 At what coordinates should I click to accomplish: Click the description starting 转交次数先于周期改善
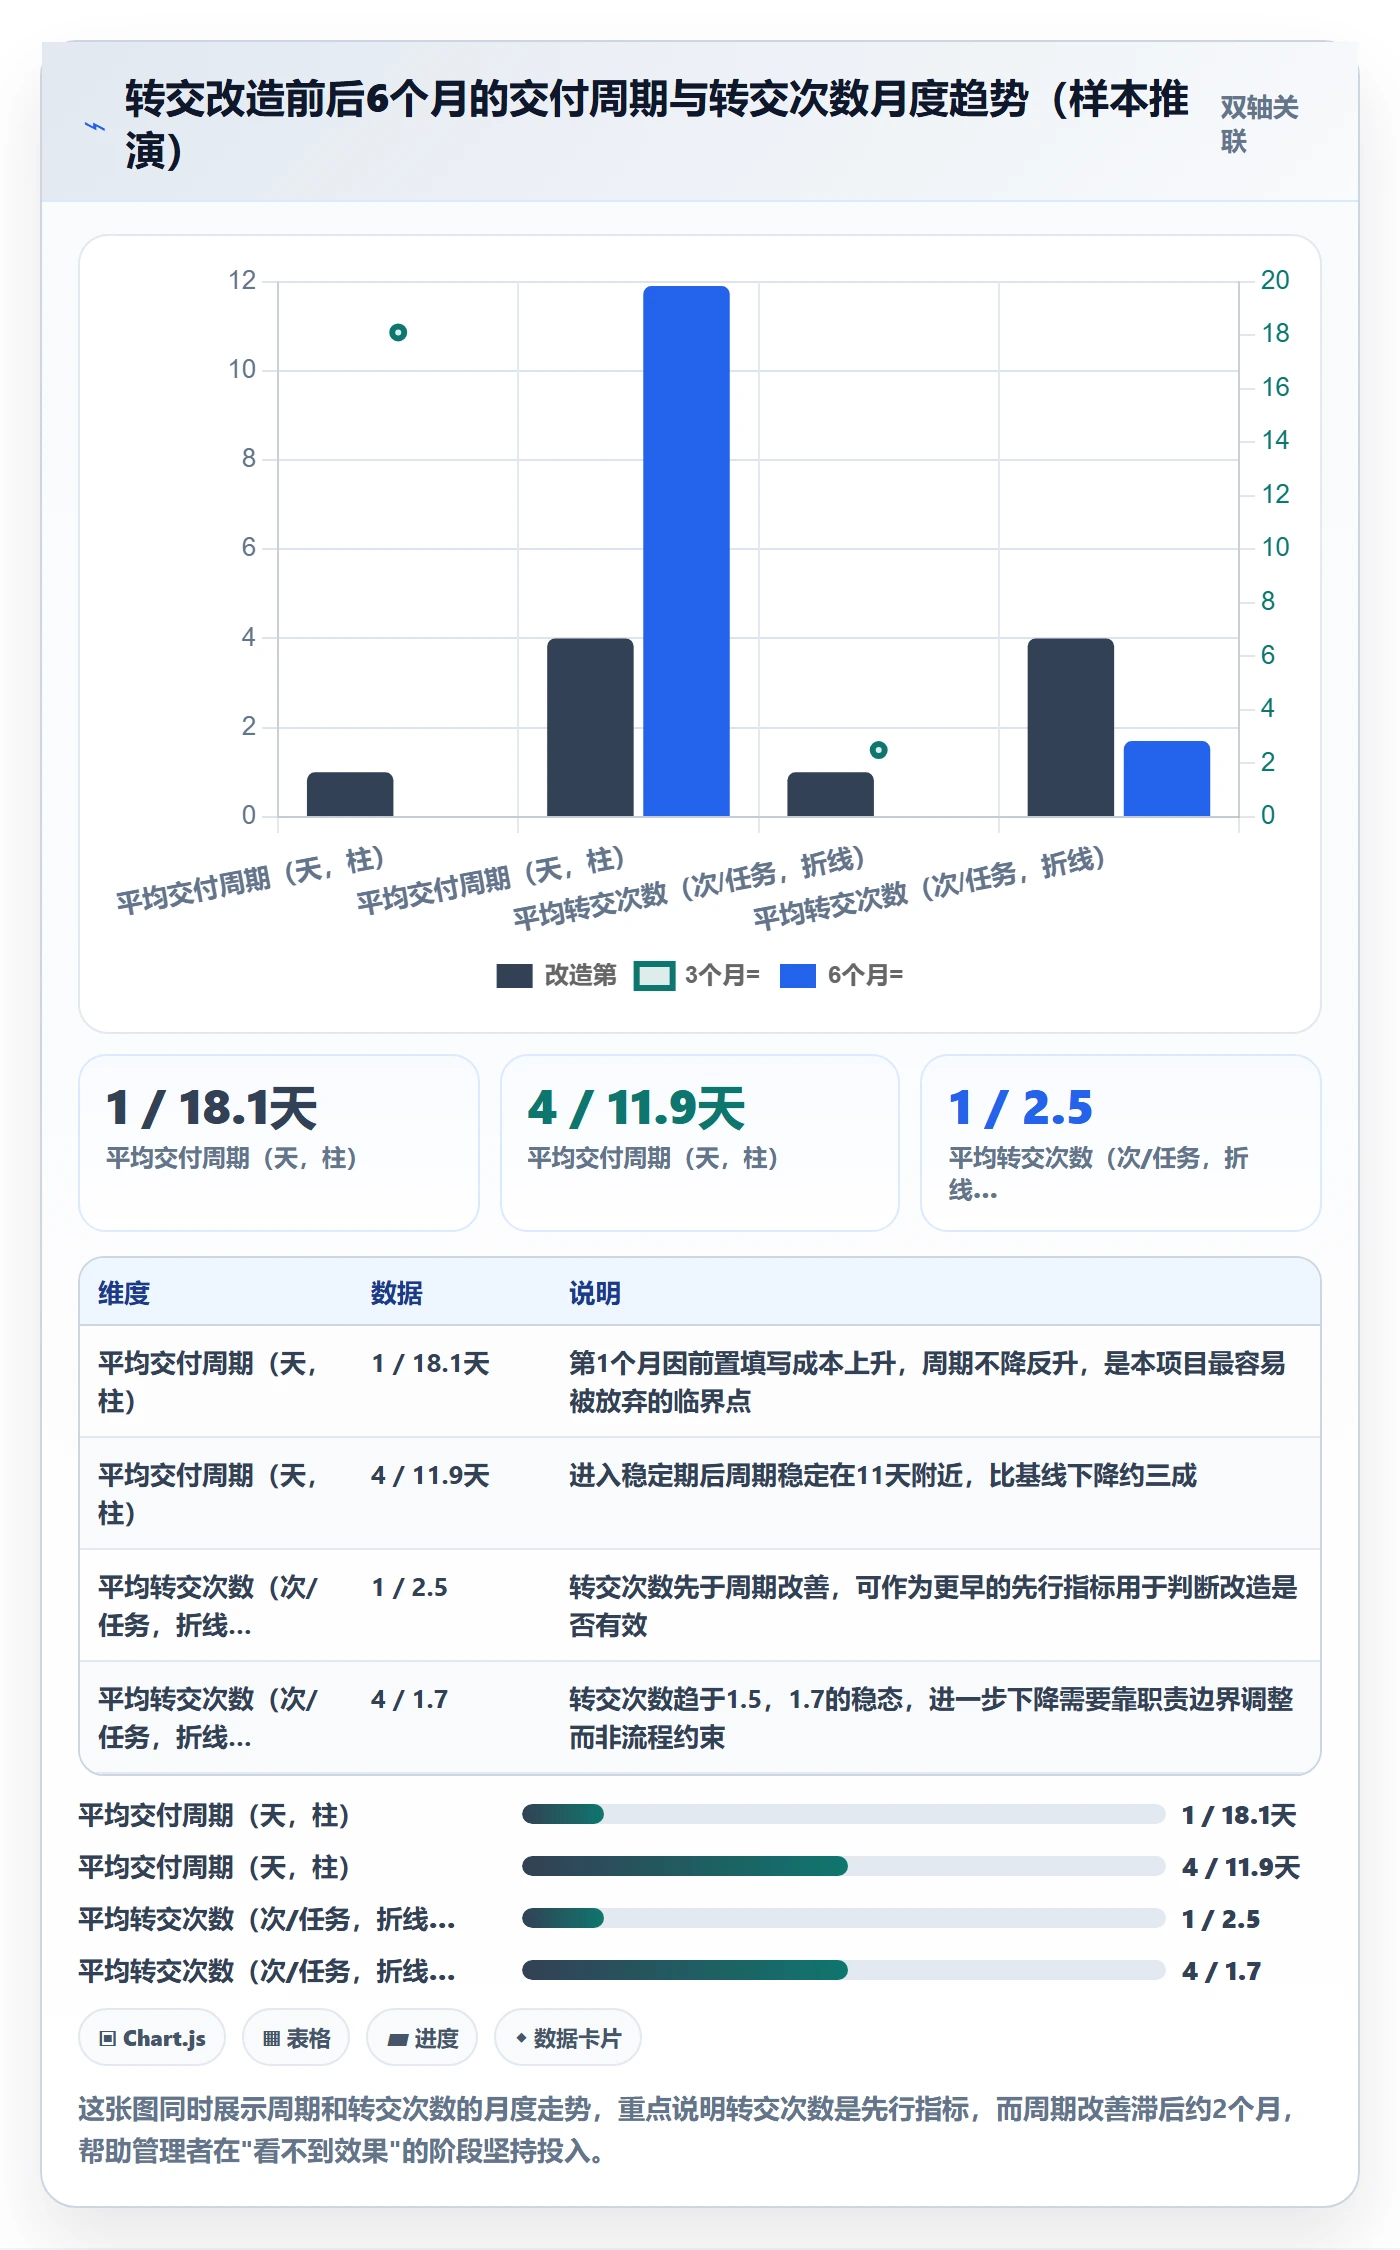(933, 1606)
